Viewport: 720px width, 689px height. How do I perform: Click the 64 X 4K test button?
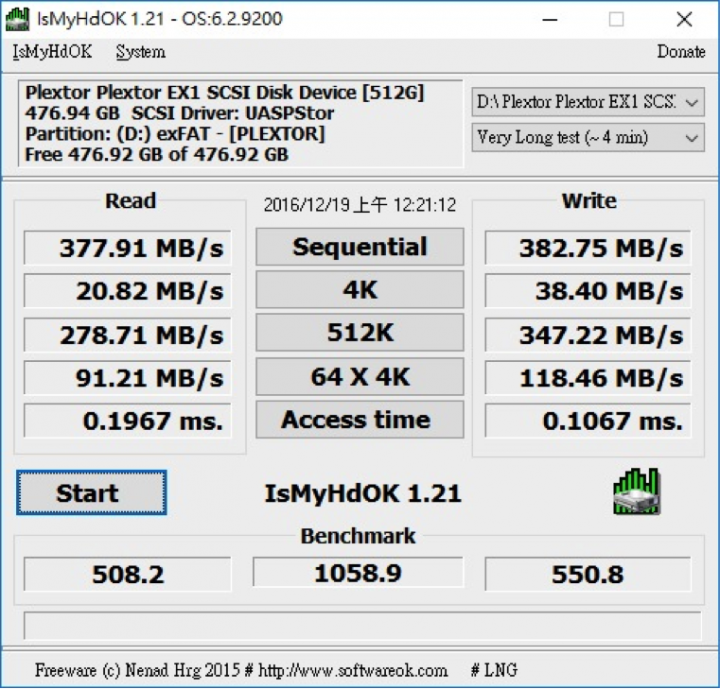coord(360,377)
